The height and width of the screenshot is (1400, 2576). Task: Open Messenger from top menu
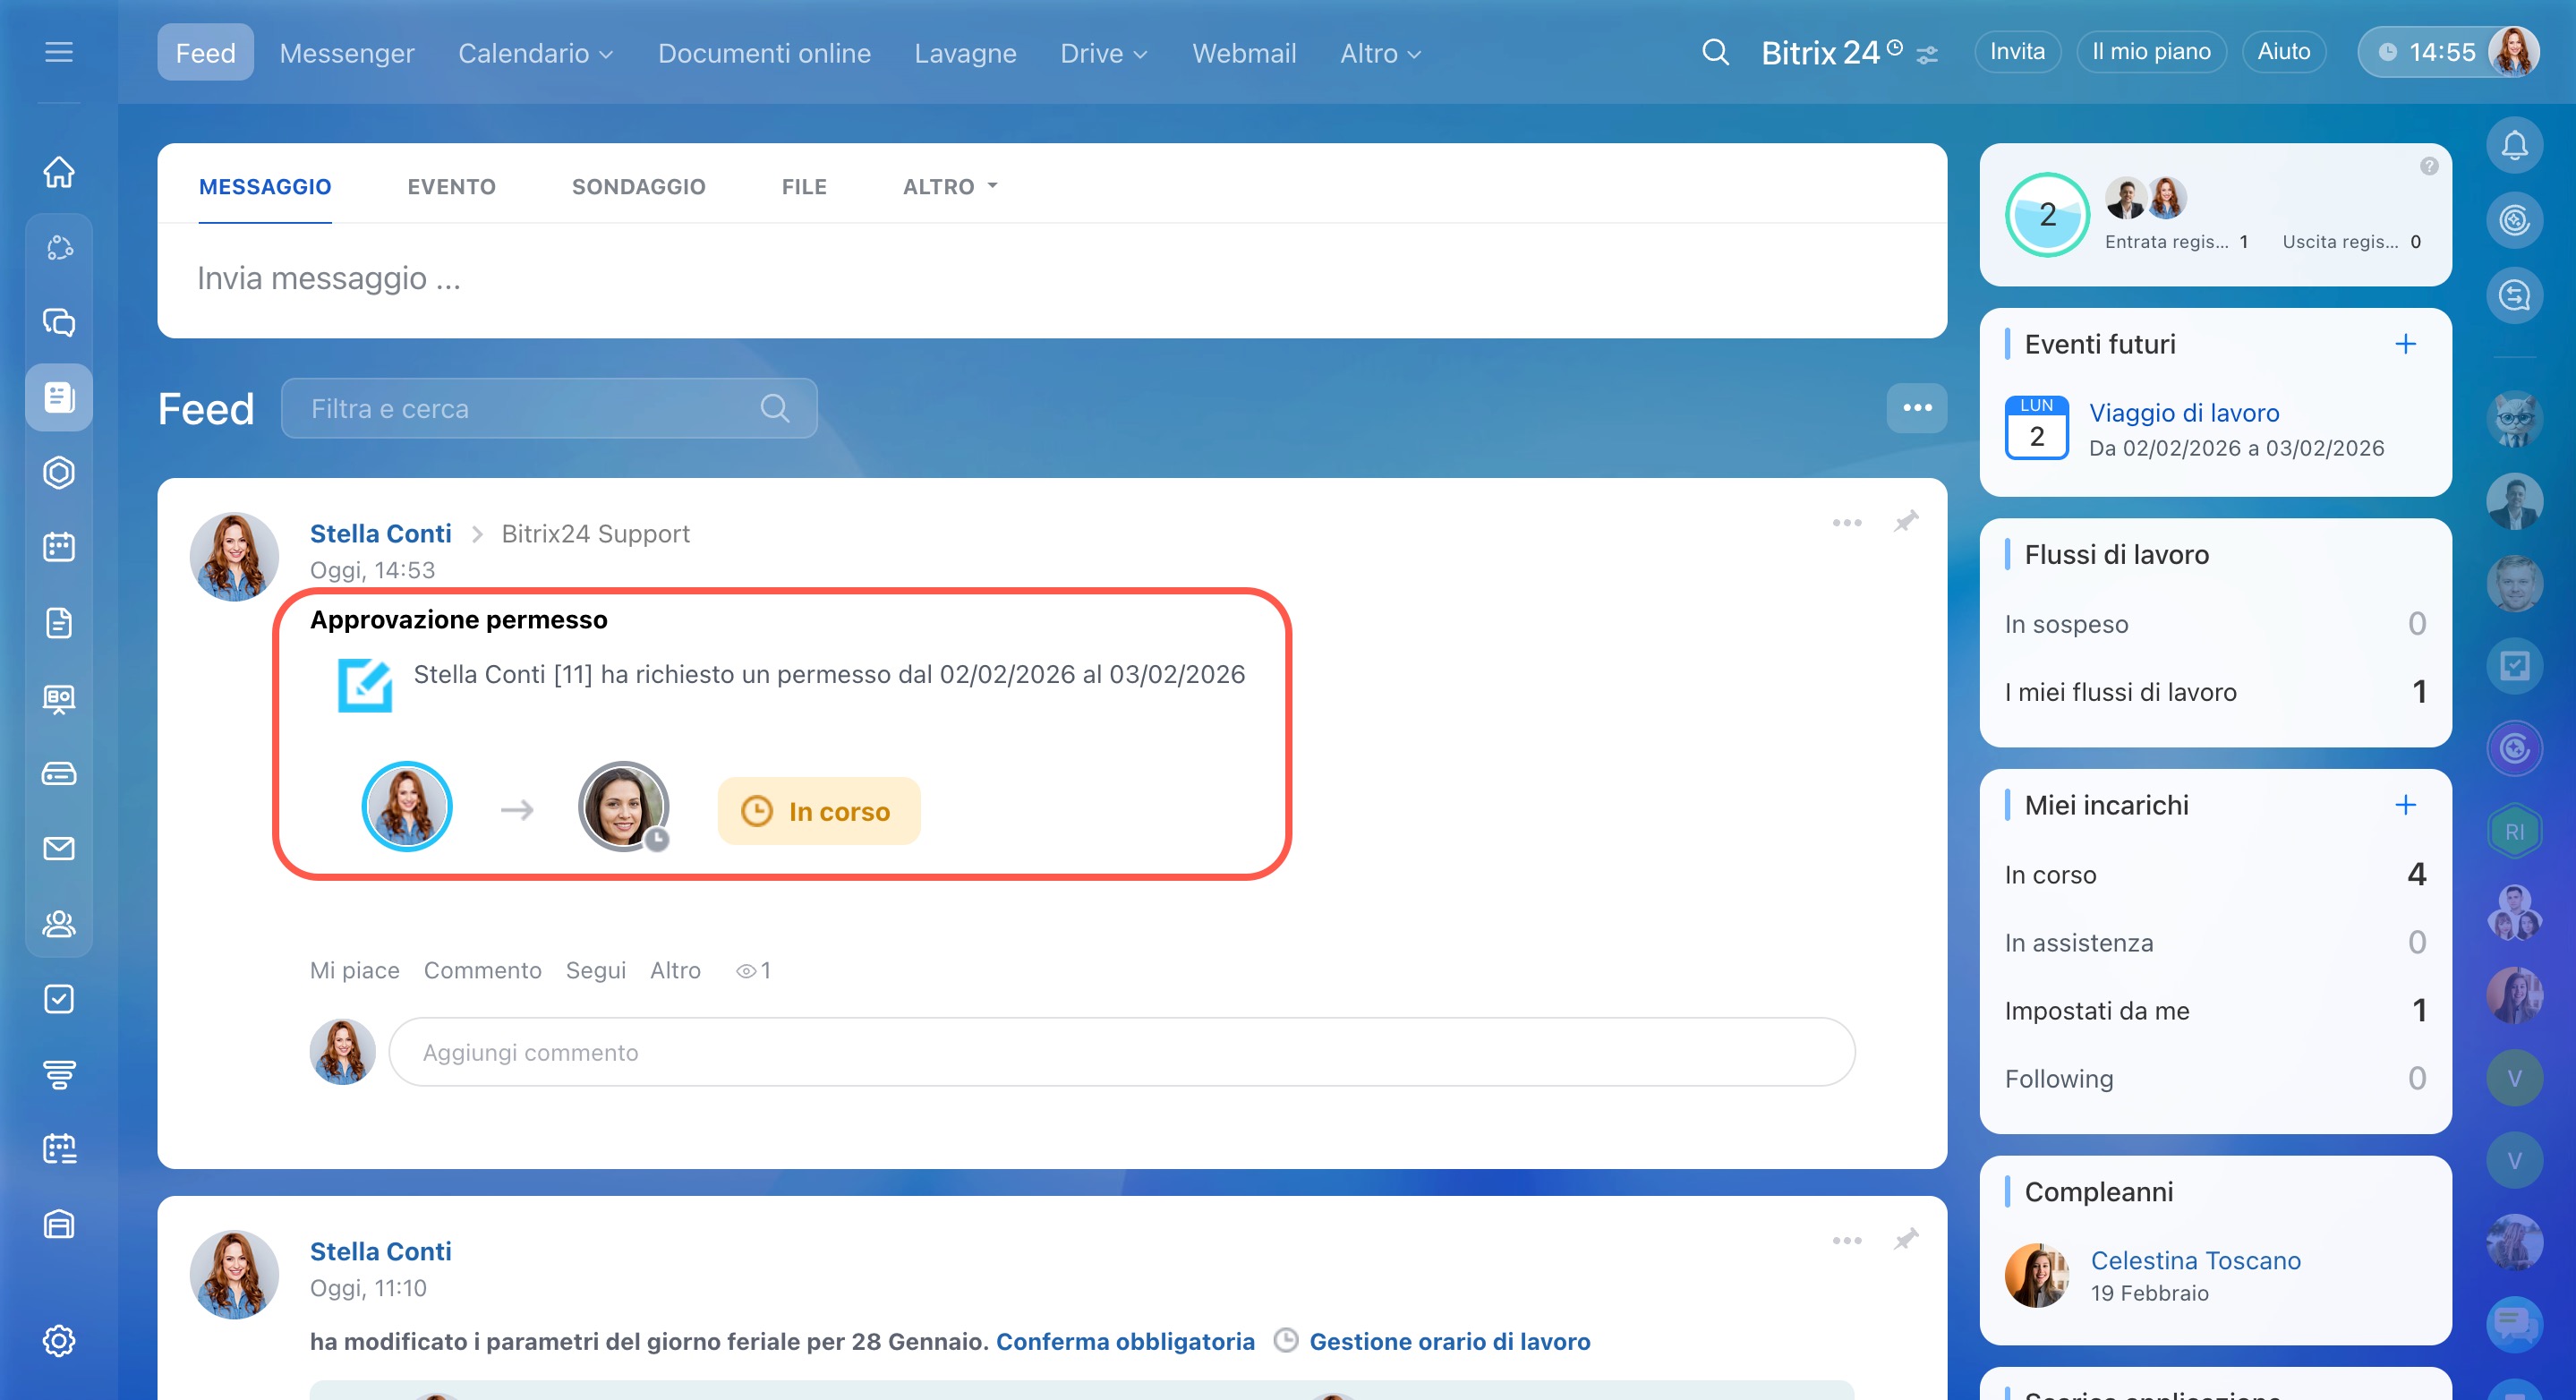click(346, 53)
